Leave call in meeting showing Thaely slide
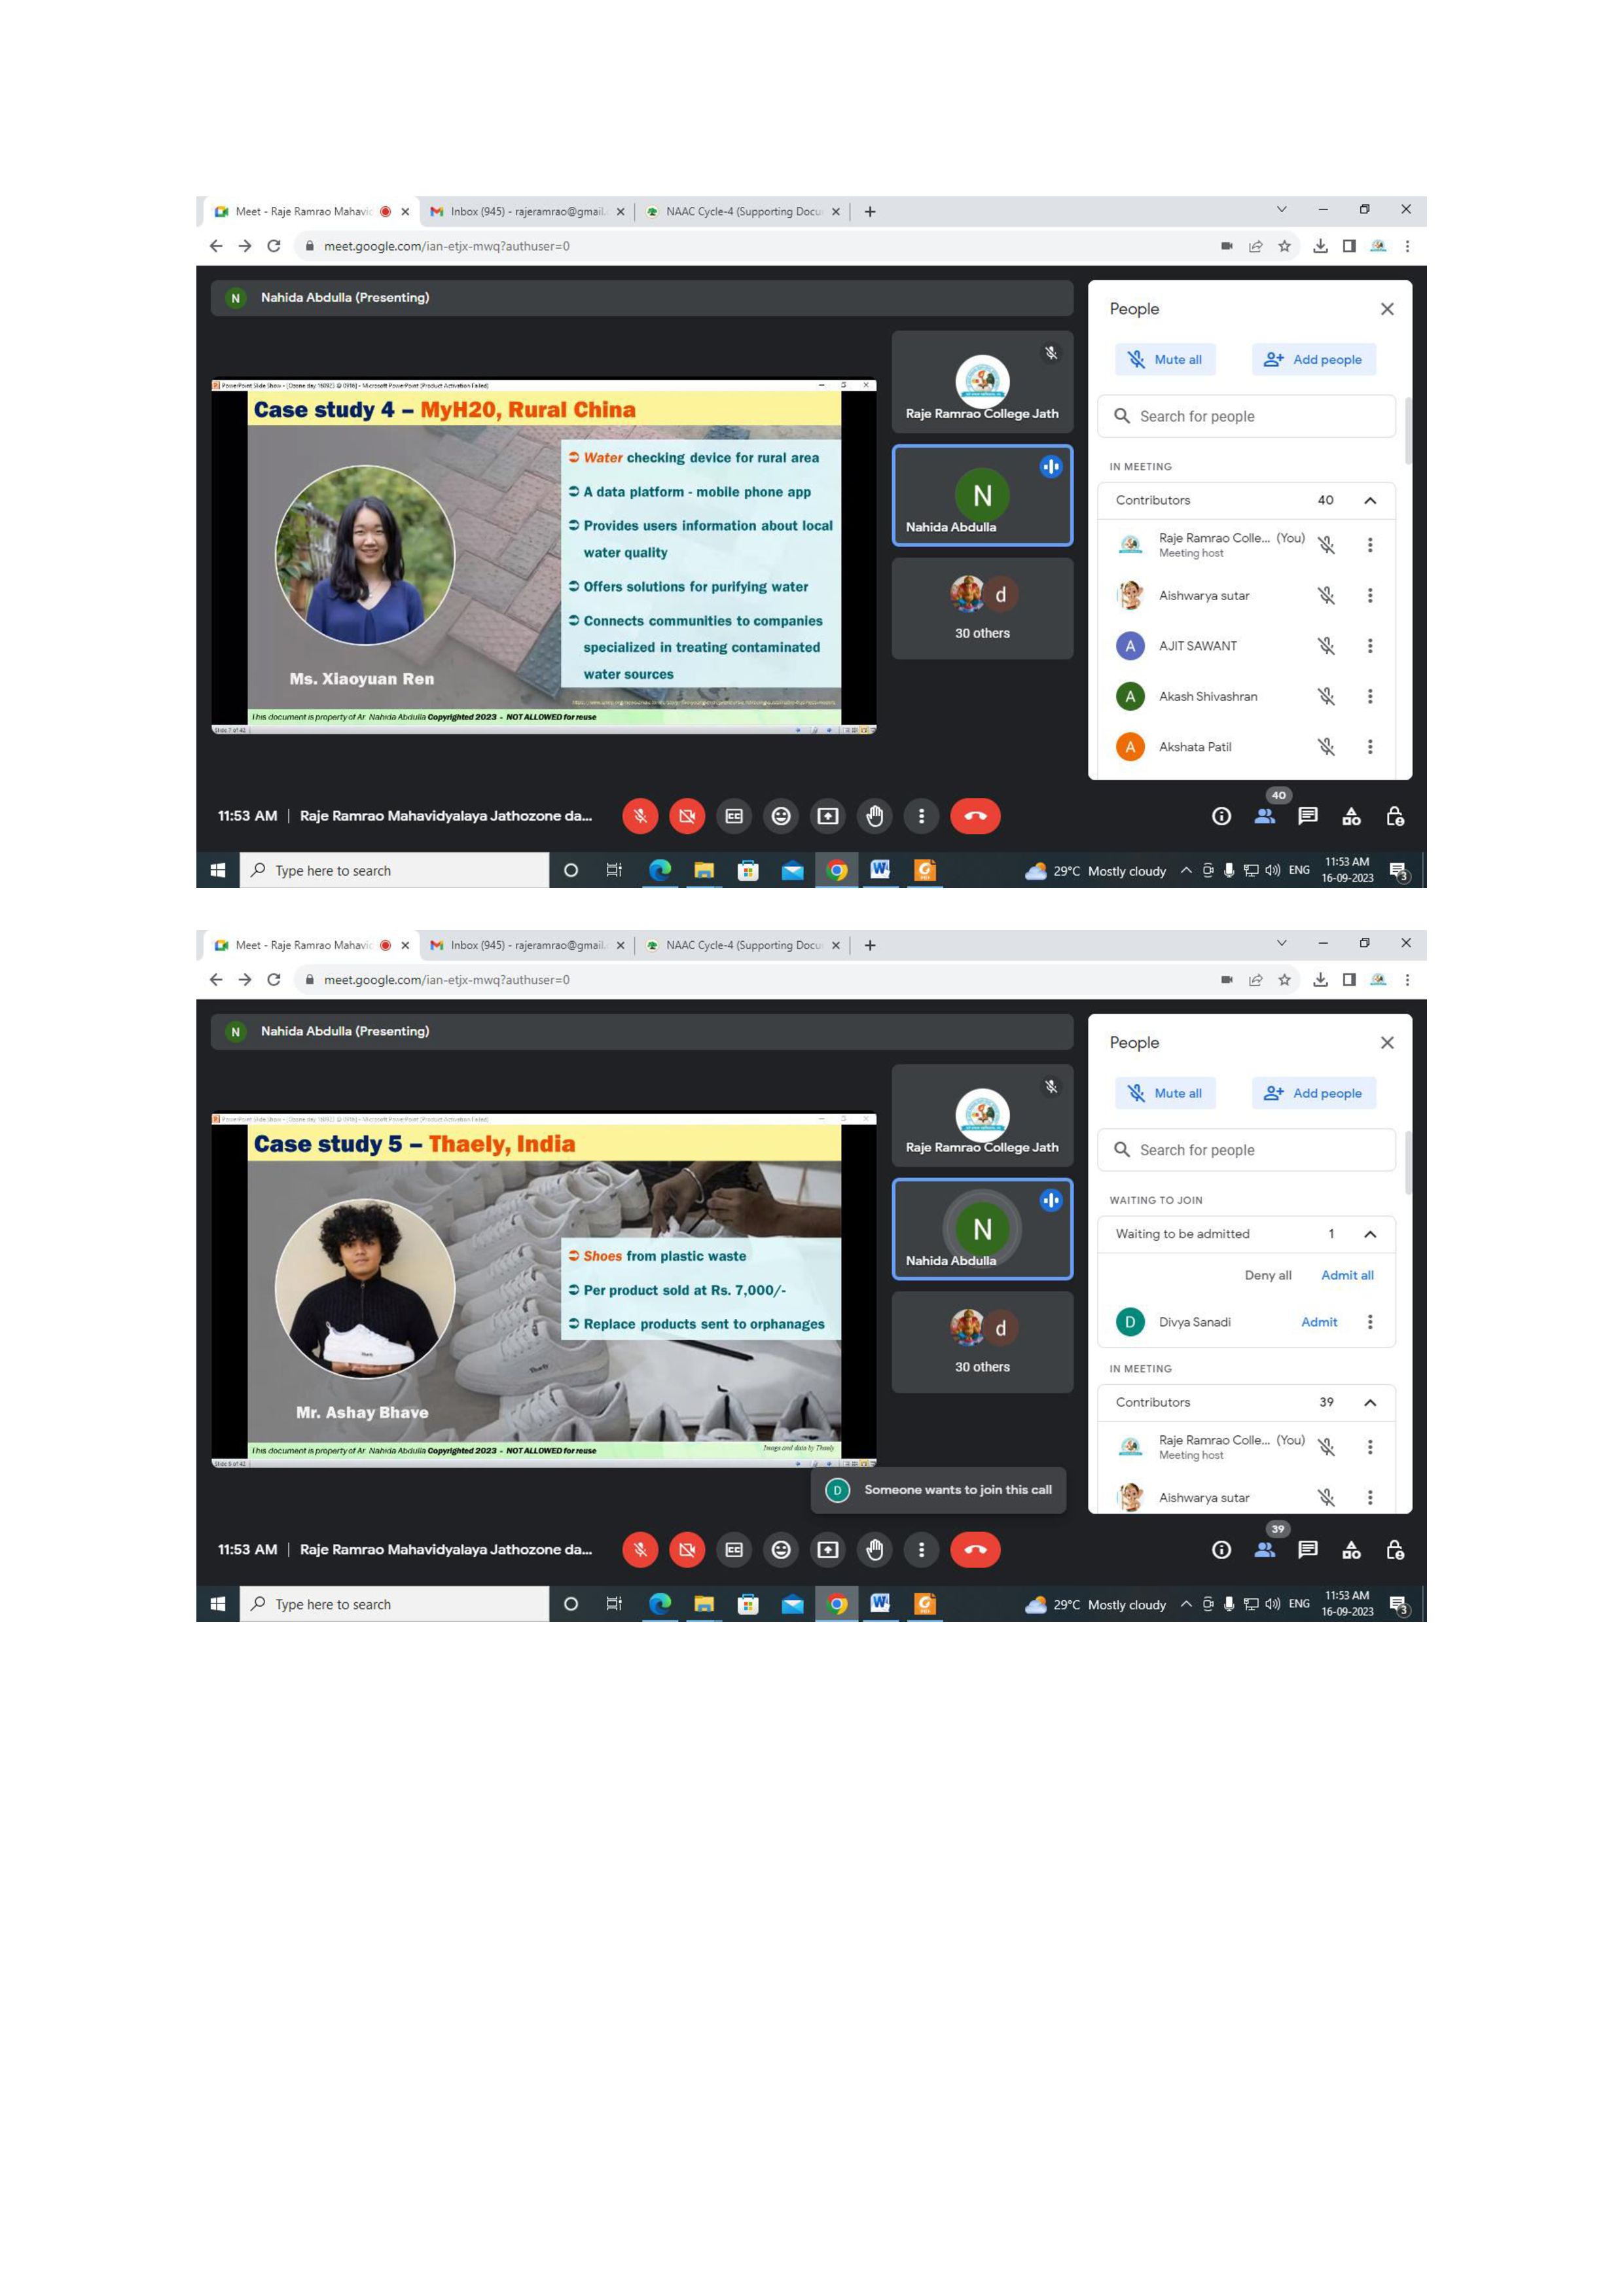Image resolution: width=1624 pixels, height=2296 pixels. point(975,1550)
